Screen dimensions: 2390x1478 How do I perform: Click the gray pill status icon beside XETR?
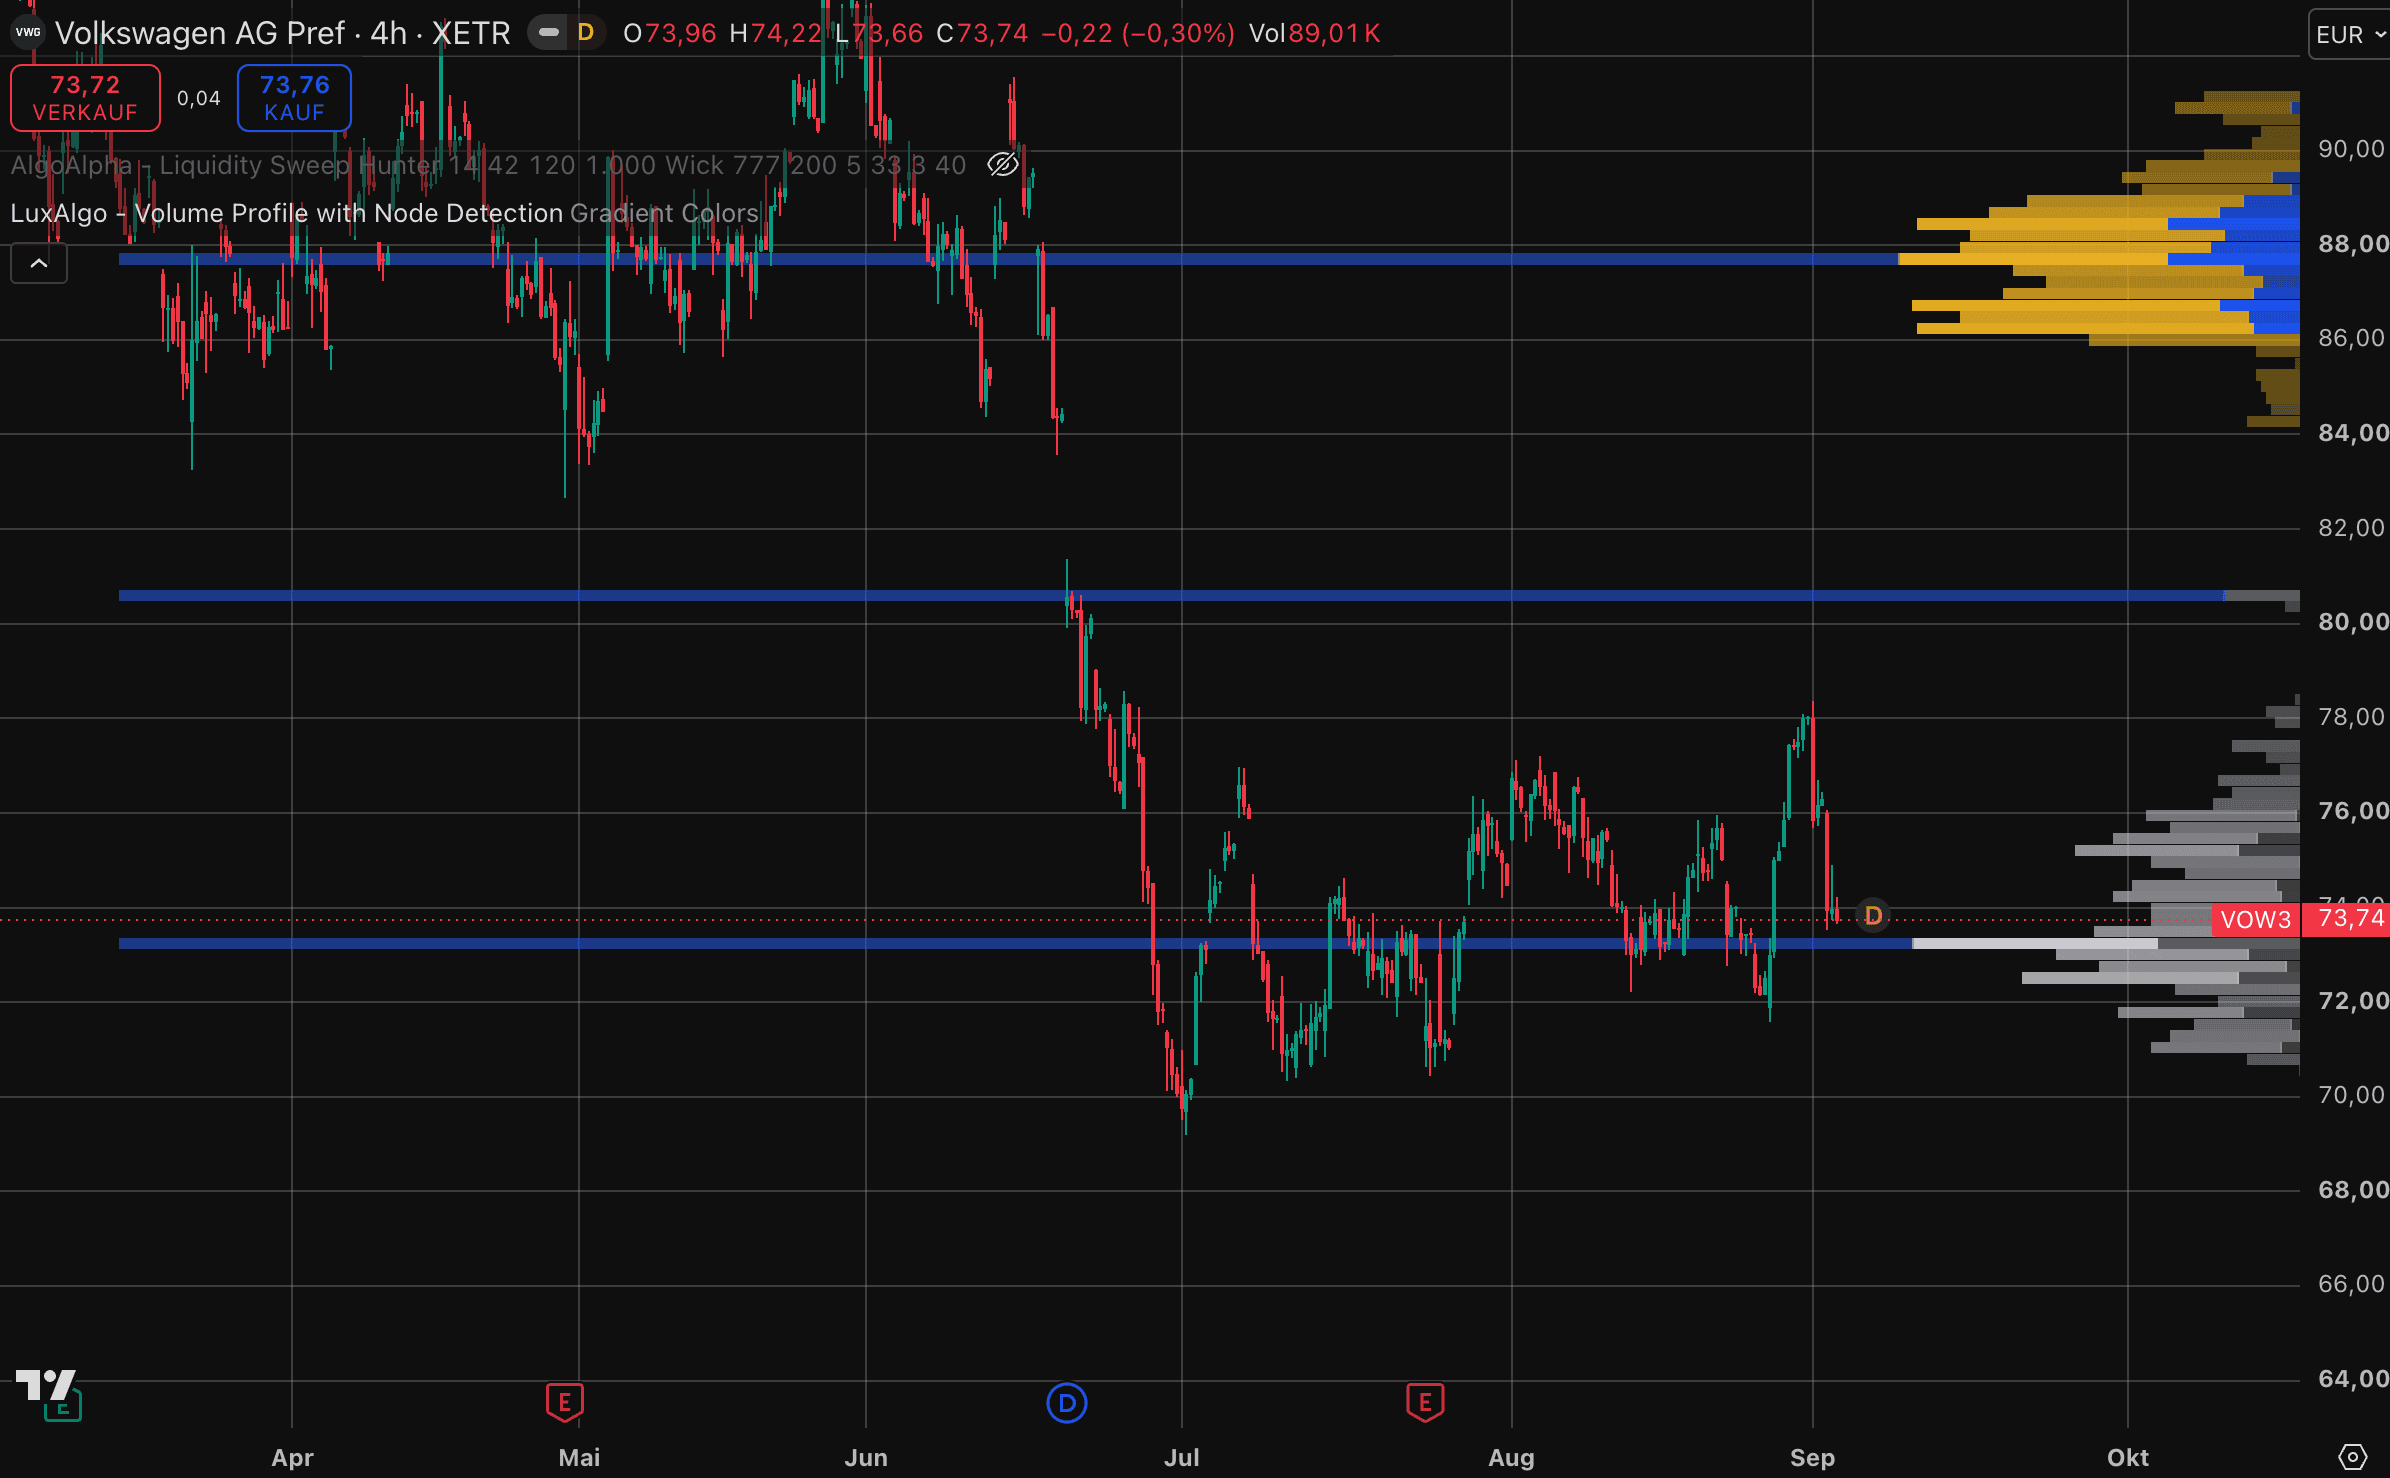pyautogui.click(x=548, y=33)
